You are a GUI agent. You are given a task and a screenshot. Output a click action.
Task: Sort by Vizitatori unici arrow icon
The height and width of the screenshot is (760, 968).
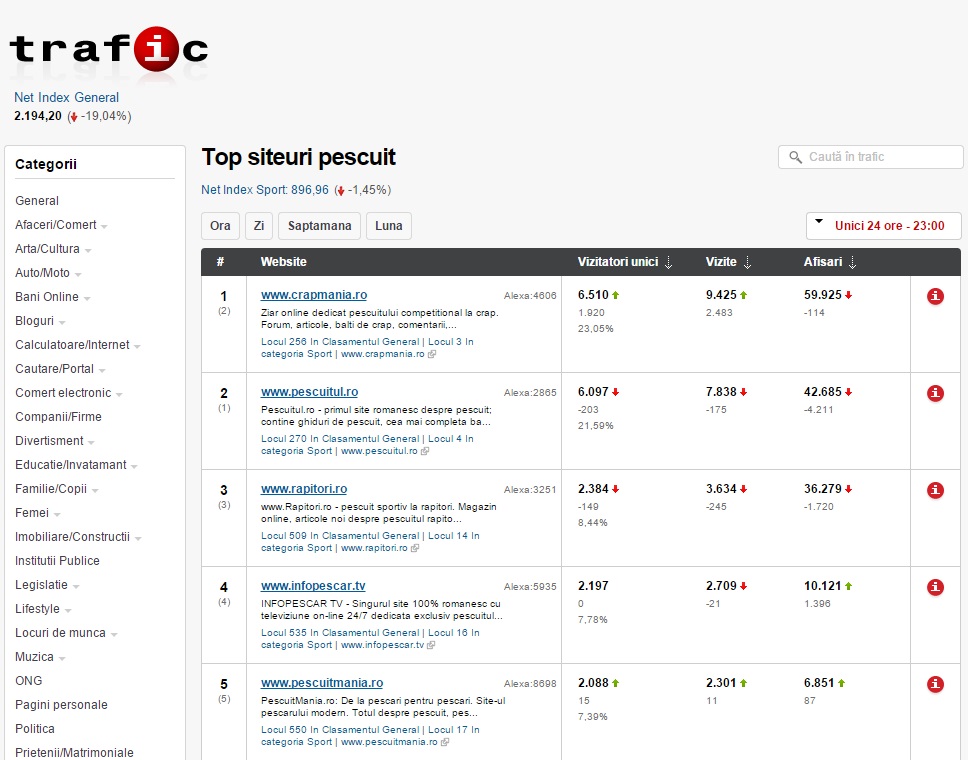click(669, 262)
